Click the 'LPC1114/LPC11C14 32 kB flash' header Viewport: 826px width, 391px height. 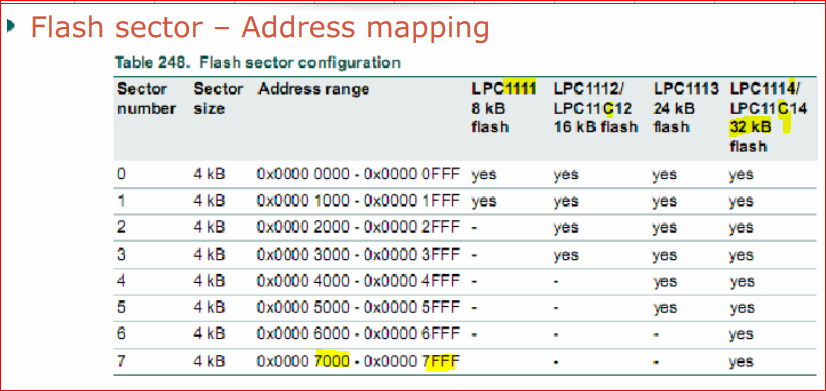768,118
